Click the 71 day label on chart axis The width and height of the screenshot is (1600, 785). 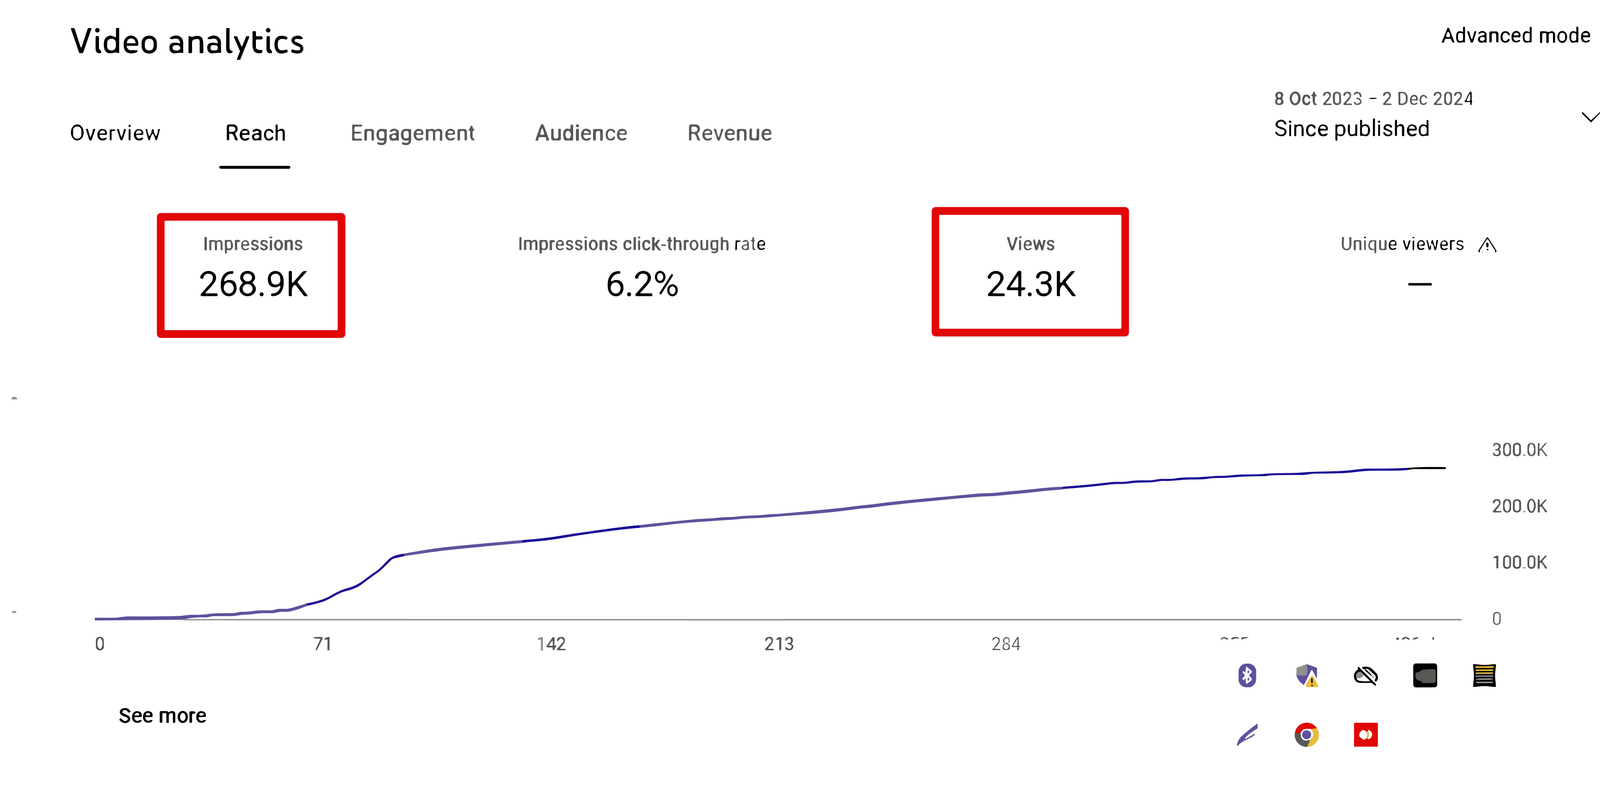(x=322, y=644)
